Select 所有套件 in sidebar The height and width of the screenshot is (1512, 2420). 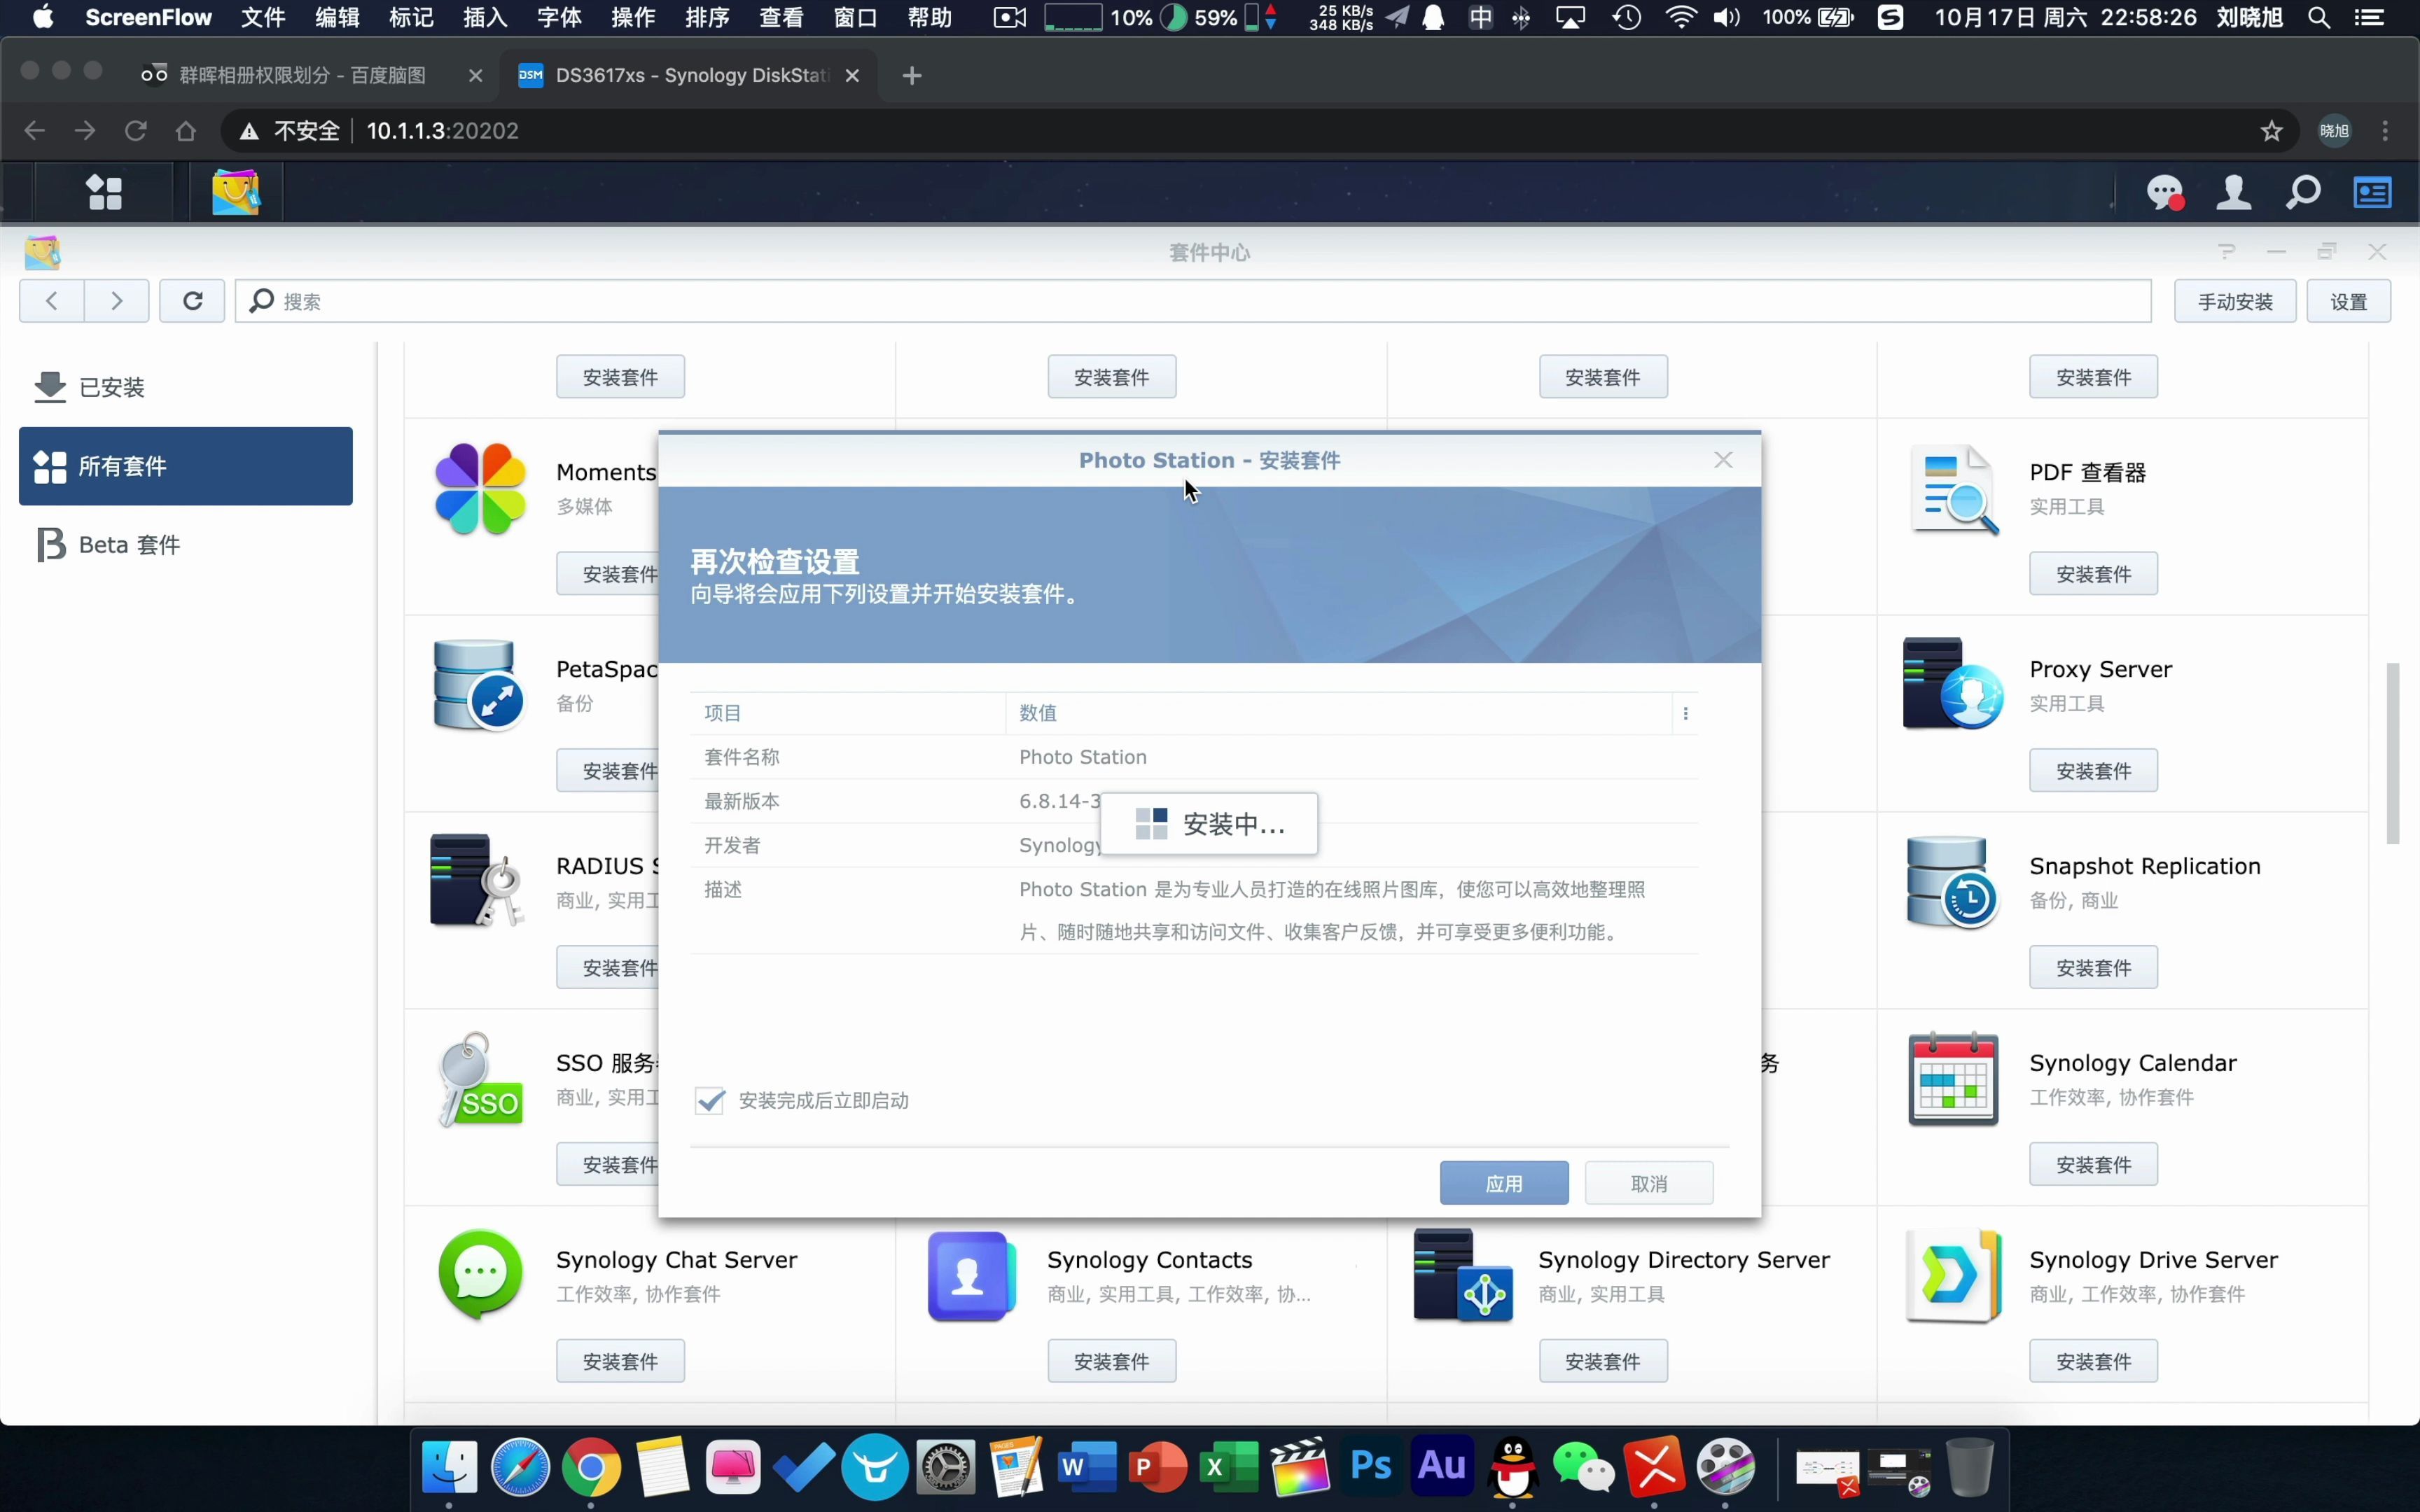click(x=186, y=466)
